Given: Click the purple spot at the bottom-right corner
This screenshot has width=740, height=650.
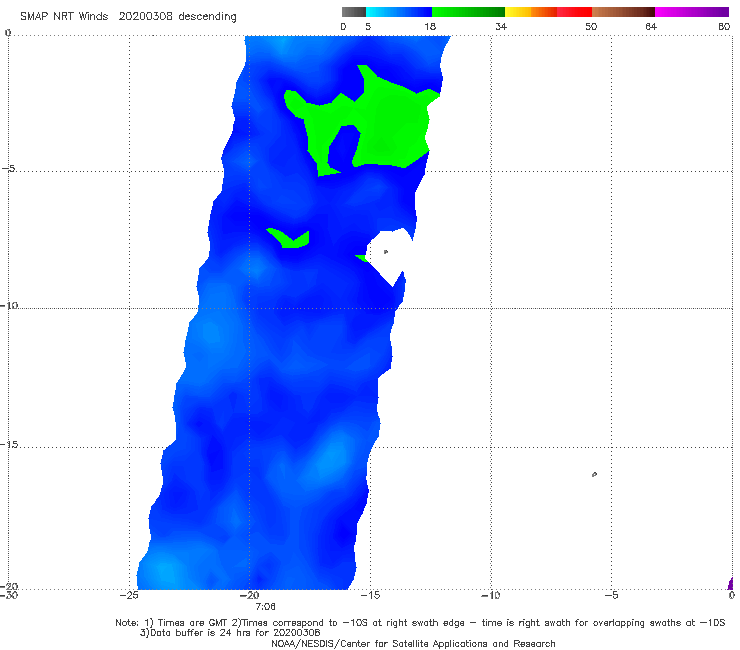Looking at the screenshot, I should tap(731, 583).
